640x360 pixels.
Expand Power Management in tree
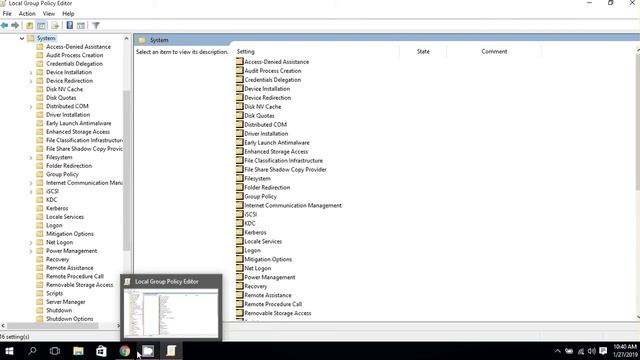[x=31, y=251]
